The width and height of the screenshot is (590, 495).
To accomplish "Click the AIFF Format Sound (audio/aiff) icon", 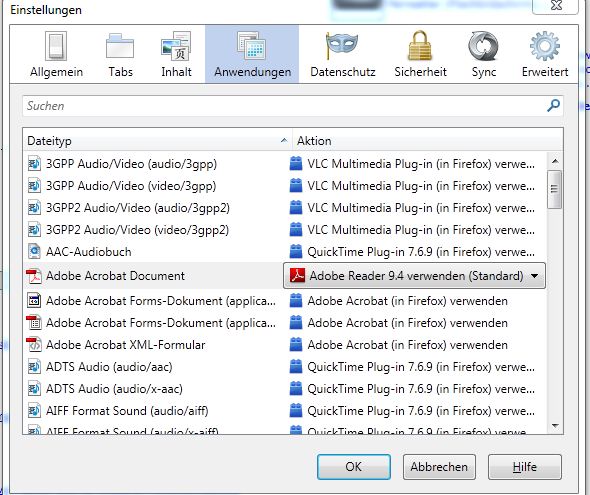I will pyautogui.click(x=34, y=410).
